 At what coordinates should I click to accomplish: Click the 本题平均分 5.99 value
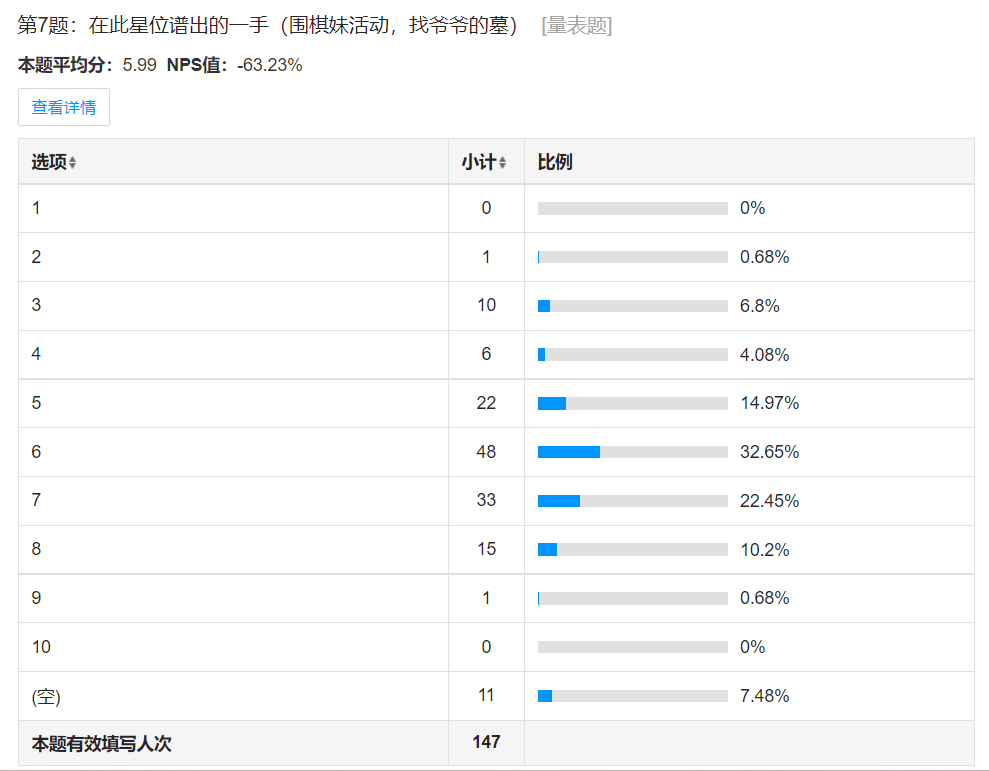139,65
